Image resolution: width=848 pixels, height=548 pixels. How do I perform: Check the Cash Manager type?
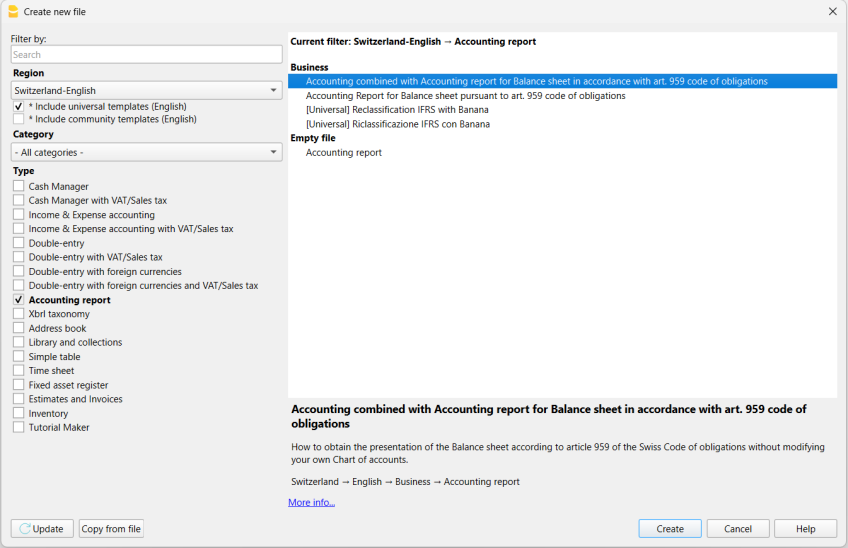(x=19, y=186)
